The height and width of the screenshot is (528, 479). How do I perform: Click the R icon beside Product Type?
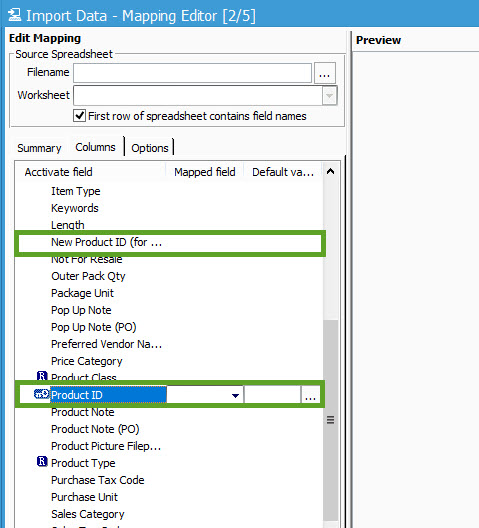coord(42,461)
